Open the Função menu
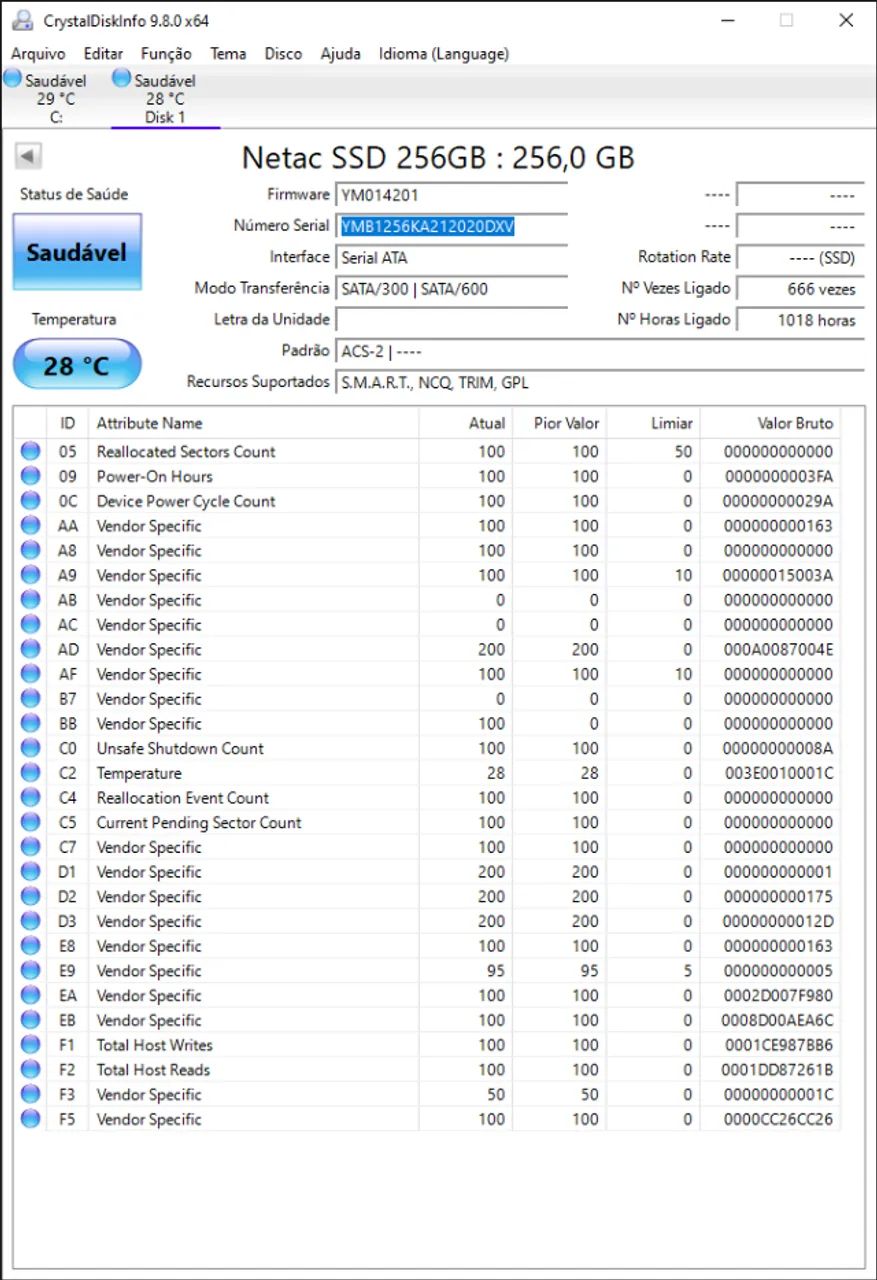The width and height of the screenshot is (877, 1280). click(x=166, y=54)
